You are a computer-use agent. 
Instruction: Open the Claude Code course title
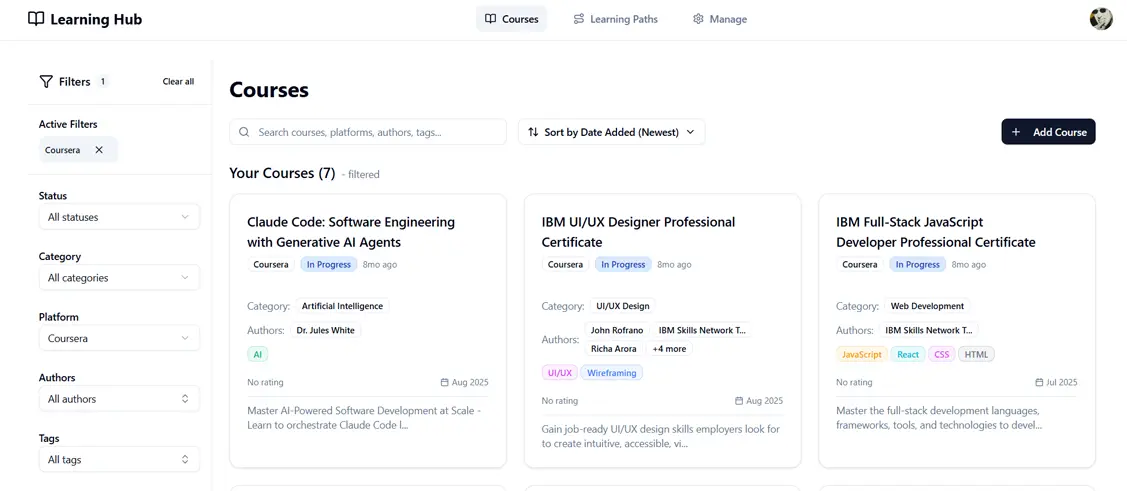(x=351, y=232)
